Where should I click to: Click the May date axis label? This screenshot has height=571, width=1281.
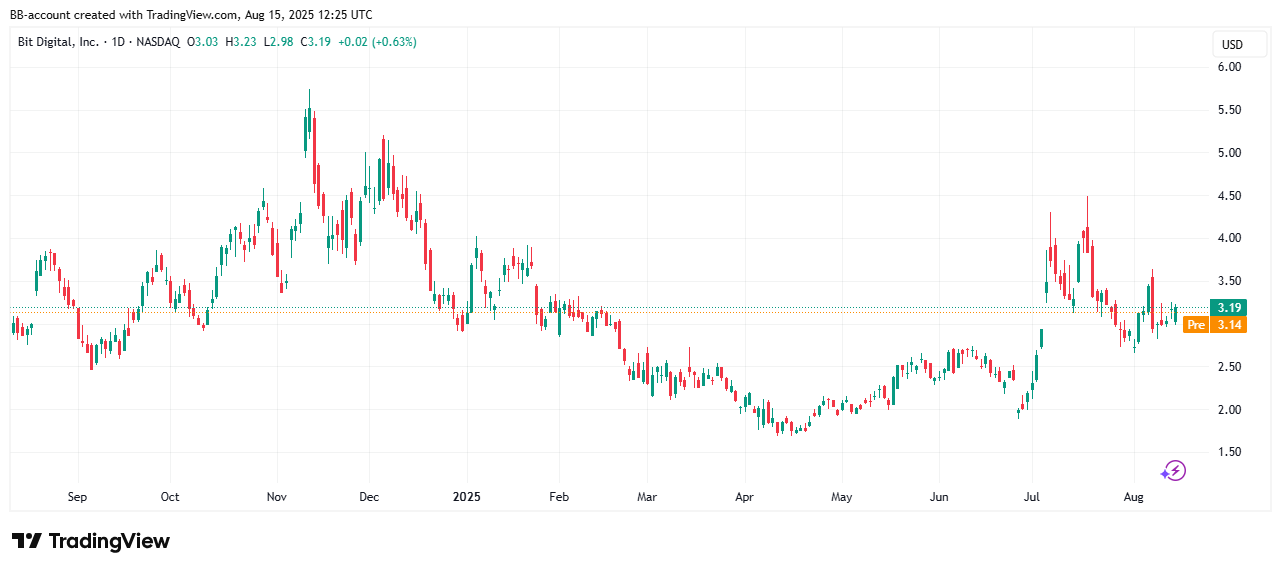[x=841, y=497]
